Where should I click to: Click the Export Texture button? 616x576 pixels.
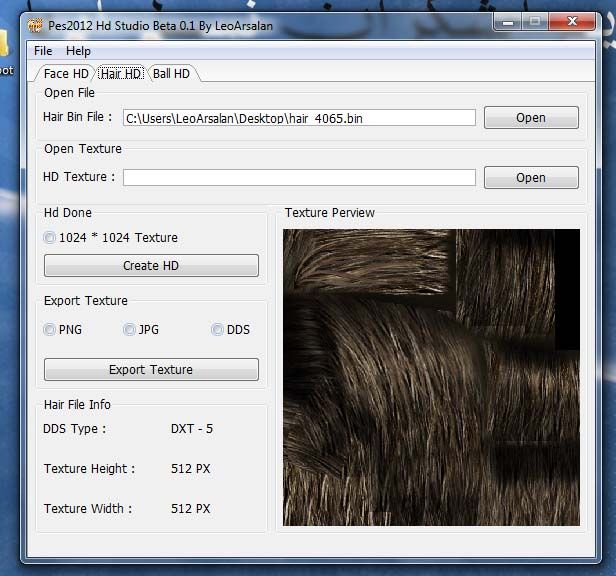(151, 370)
